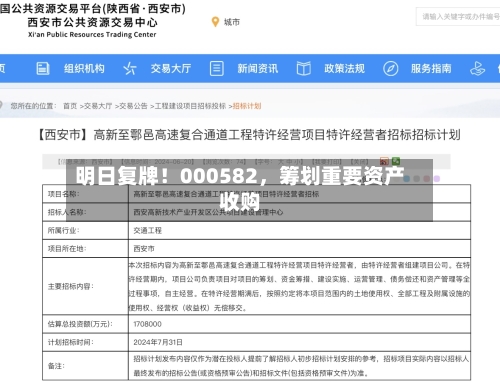Click the 信息时间 2024-06-20 text
Viewport: 500px width, 382px height.
(157, 162)
